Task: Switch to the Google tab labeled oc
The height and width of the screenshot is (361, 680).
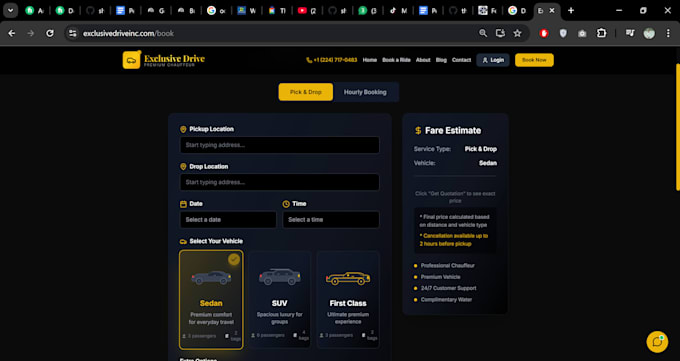Action: (x=216, y=11)
